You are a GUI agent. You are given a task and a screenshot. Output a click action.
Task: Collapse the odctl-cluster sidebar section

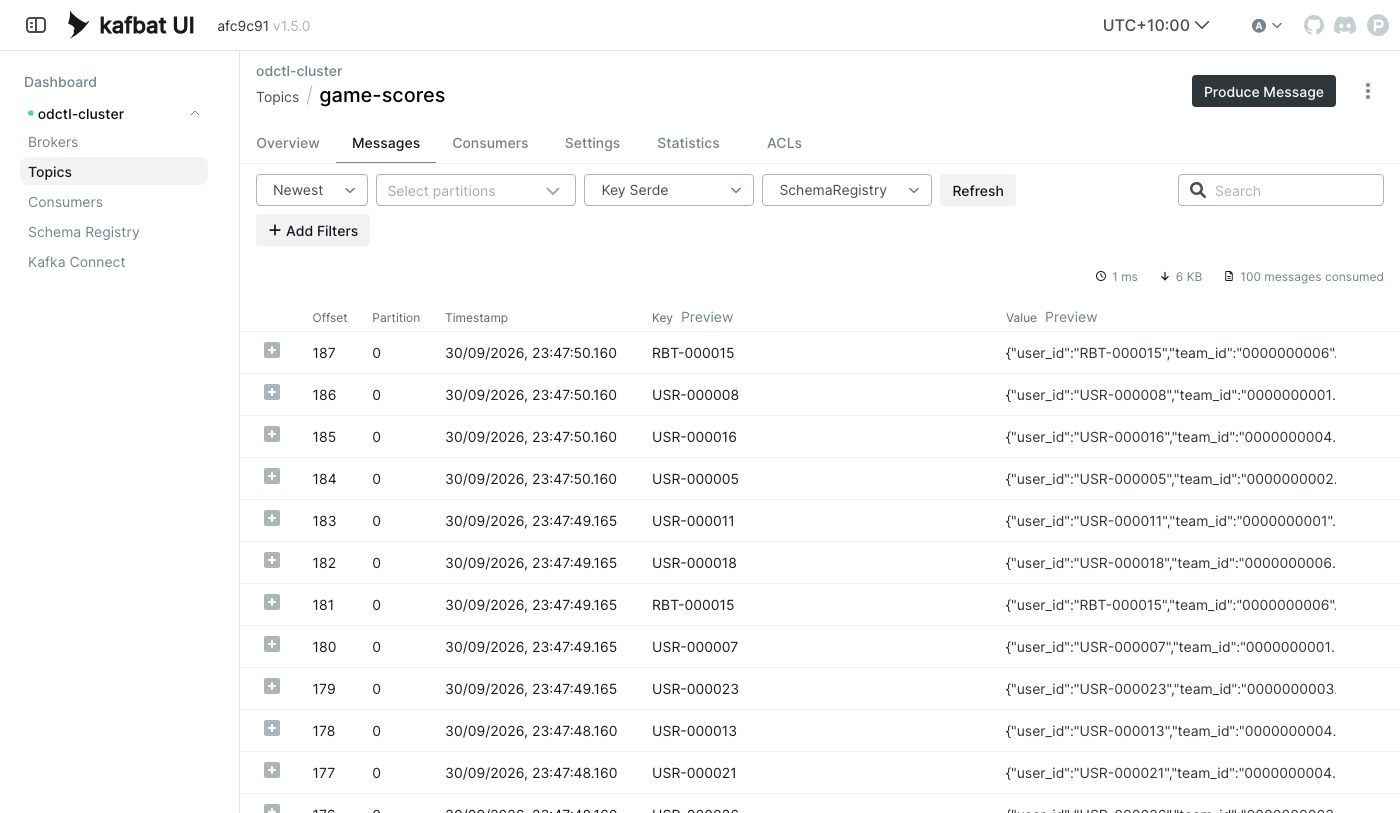point(195,113)
